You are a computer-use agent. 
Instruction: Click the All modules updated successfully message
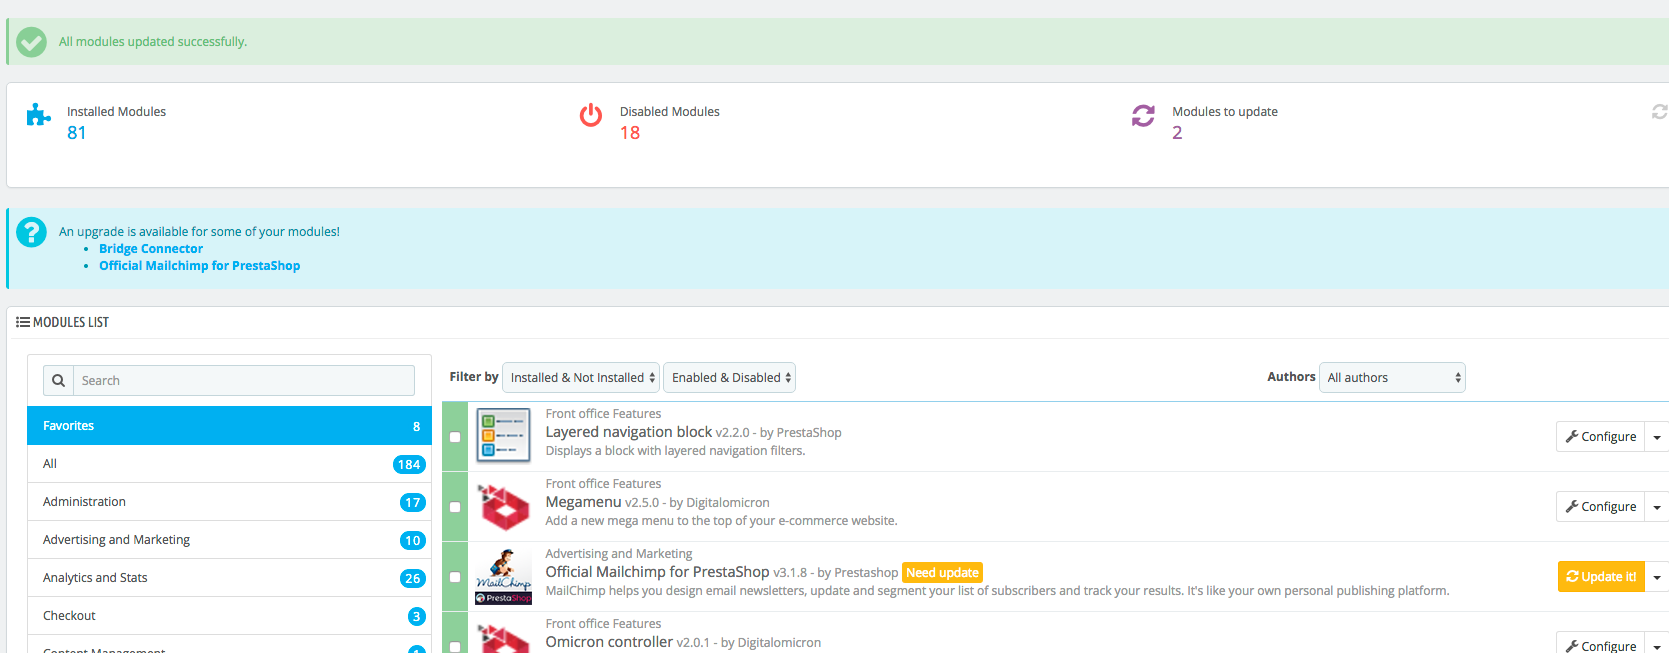tap(153, 42)
